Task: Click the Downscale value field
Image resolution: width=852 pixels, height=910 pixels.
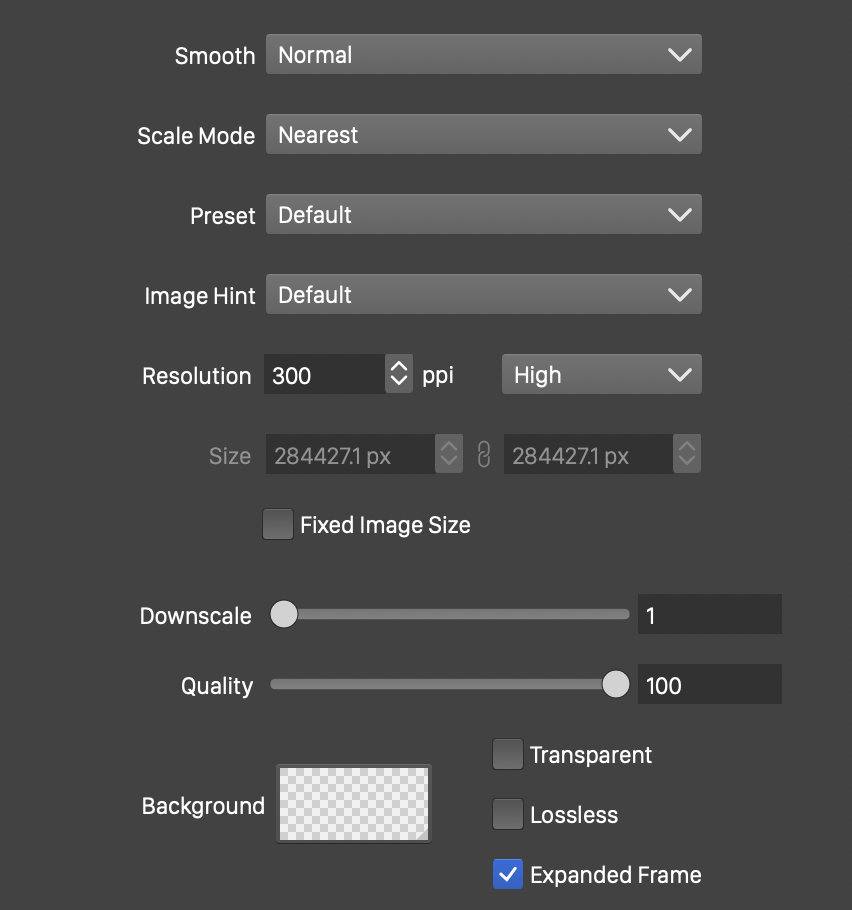Action: [709, 615]
